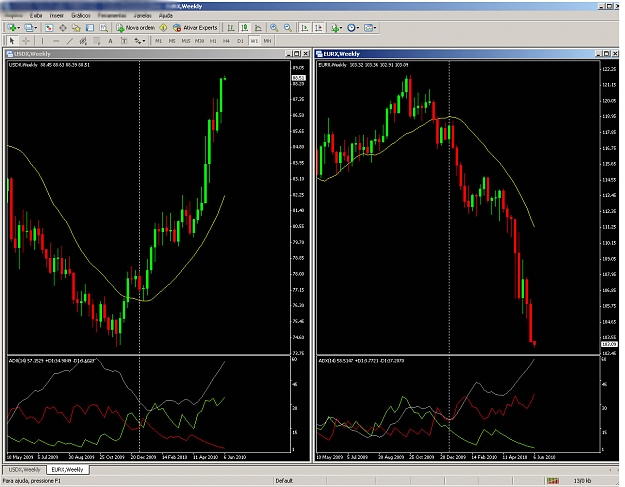The image size is (625, 487).
Task: Open the Strategy Tester icon
Action: pos(104,27)
